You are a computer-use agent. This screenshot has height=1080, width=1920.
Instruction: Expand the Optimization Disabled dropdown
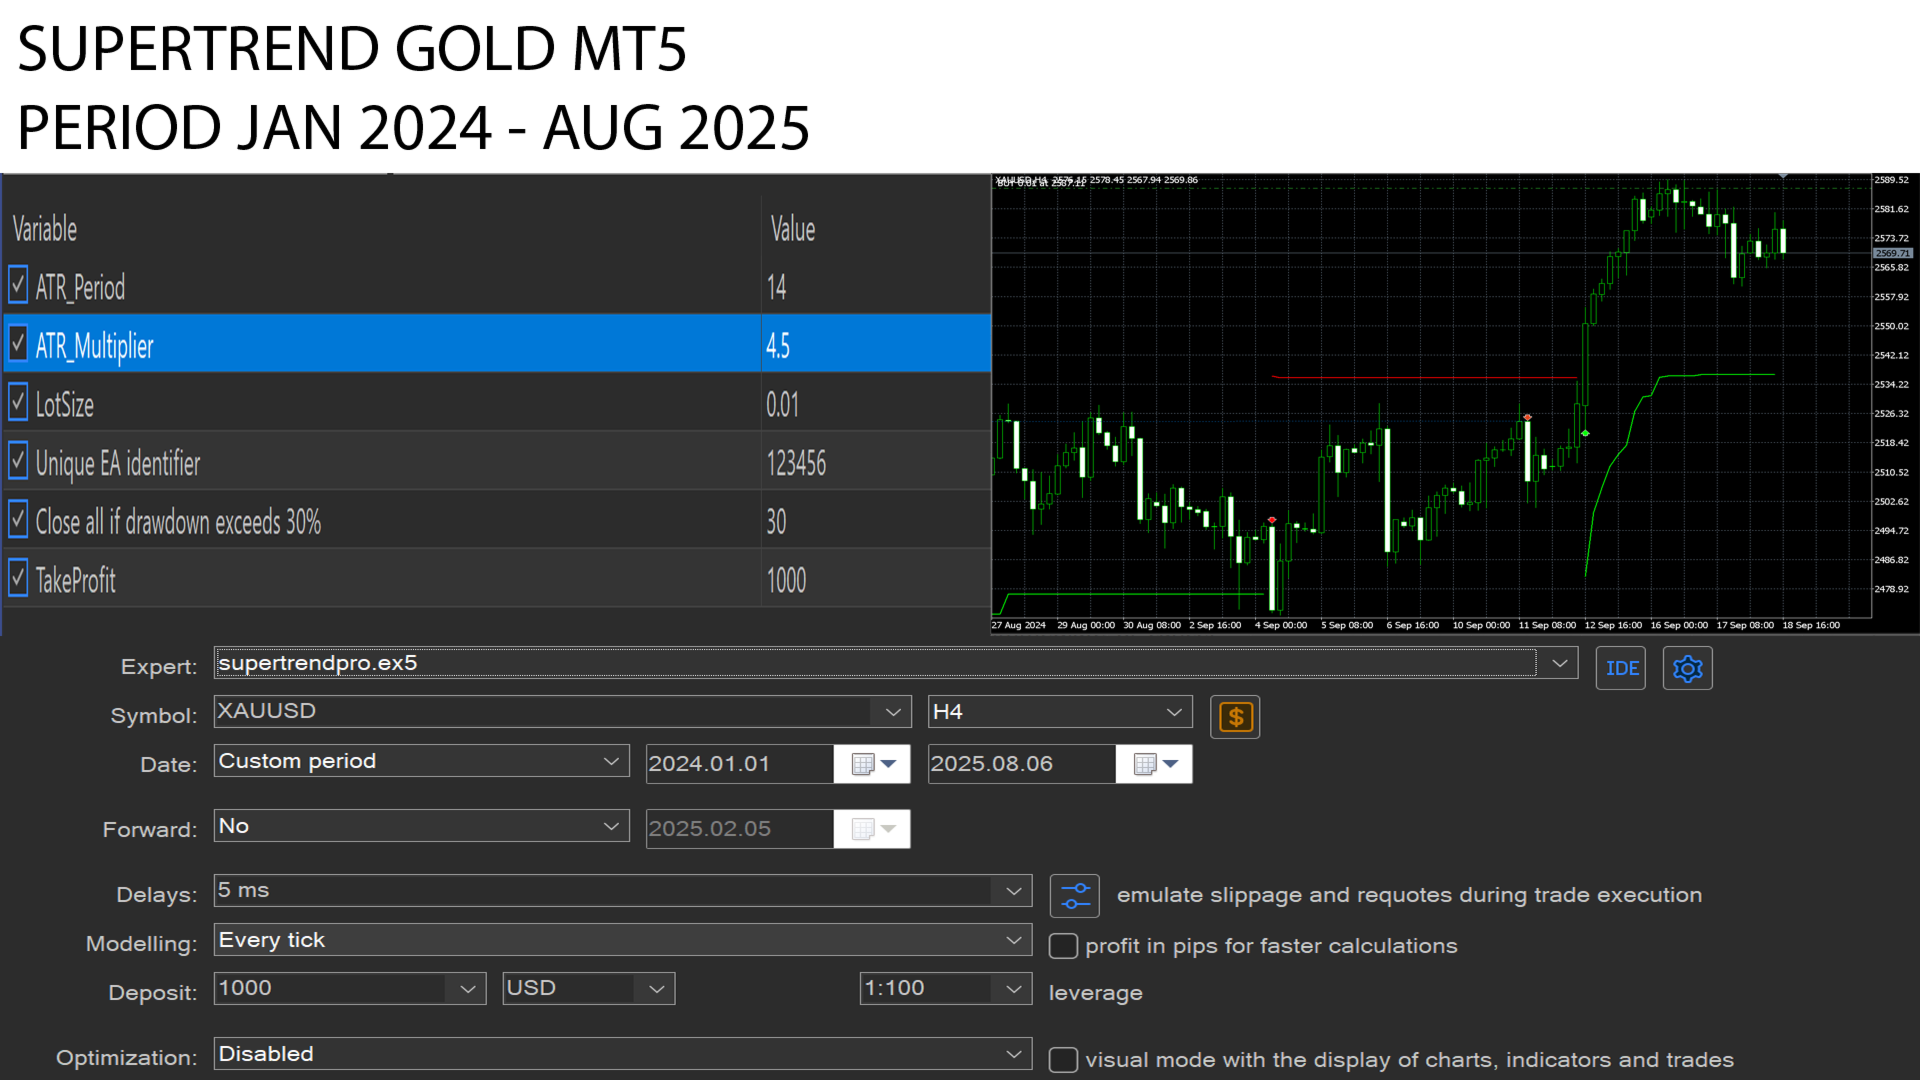click(x=1013, y=1054)
